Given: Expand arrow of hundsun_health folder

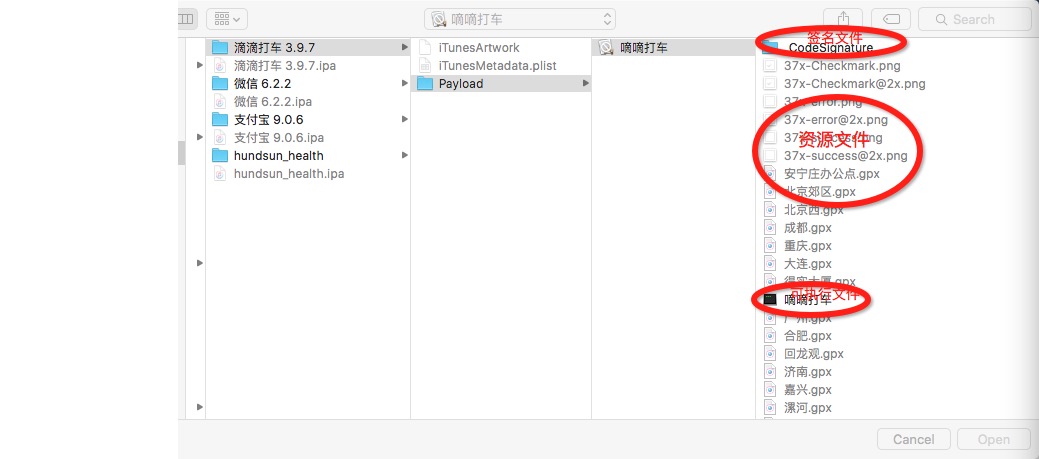Looking at the screenshot, I should [404, 155].
